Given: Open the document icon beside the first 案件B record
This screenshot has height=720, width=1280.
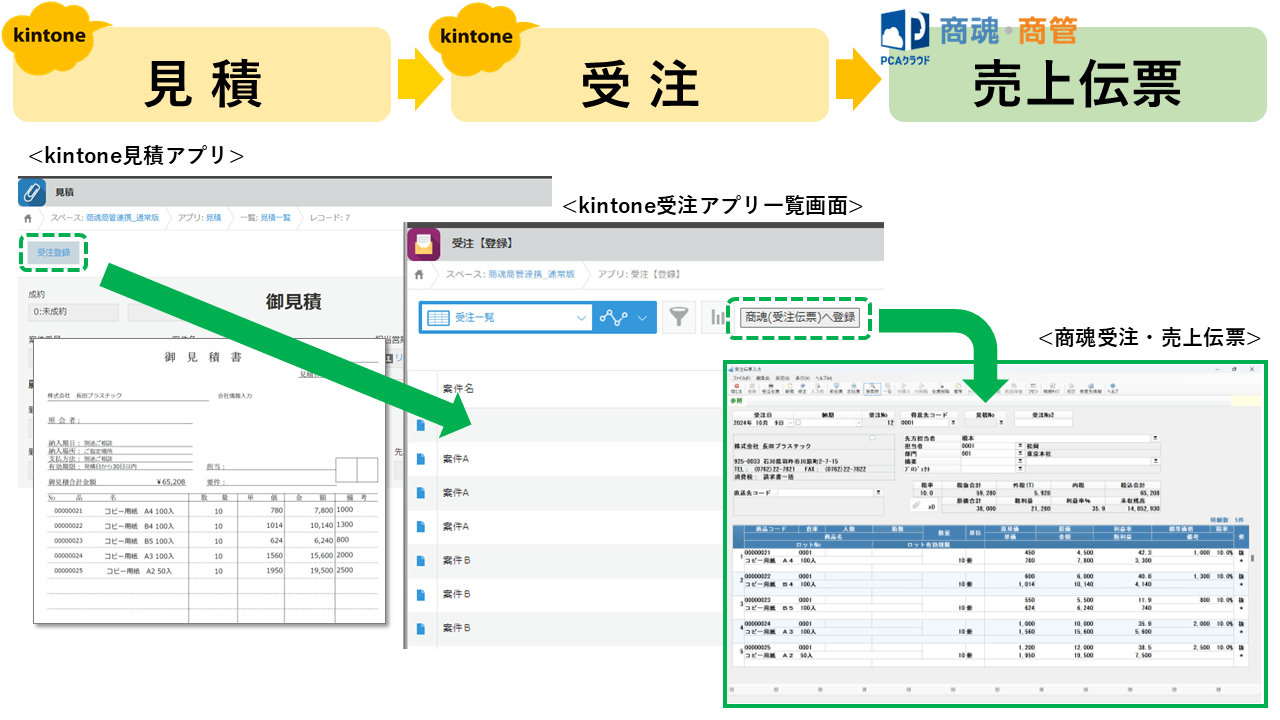Looking at the screenshot, I should pos(421,560).
